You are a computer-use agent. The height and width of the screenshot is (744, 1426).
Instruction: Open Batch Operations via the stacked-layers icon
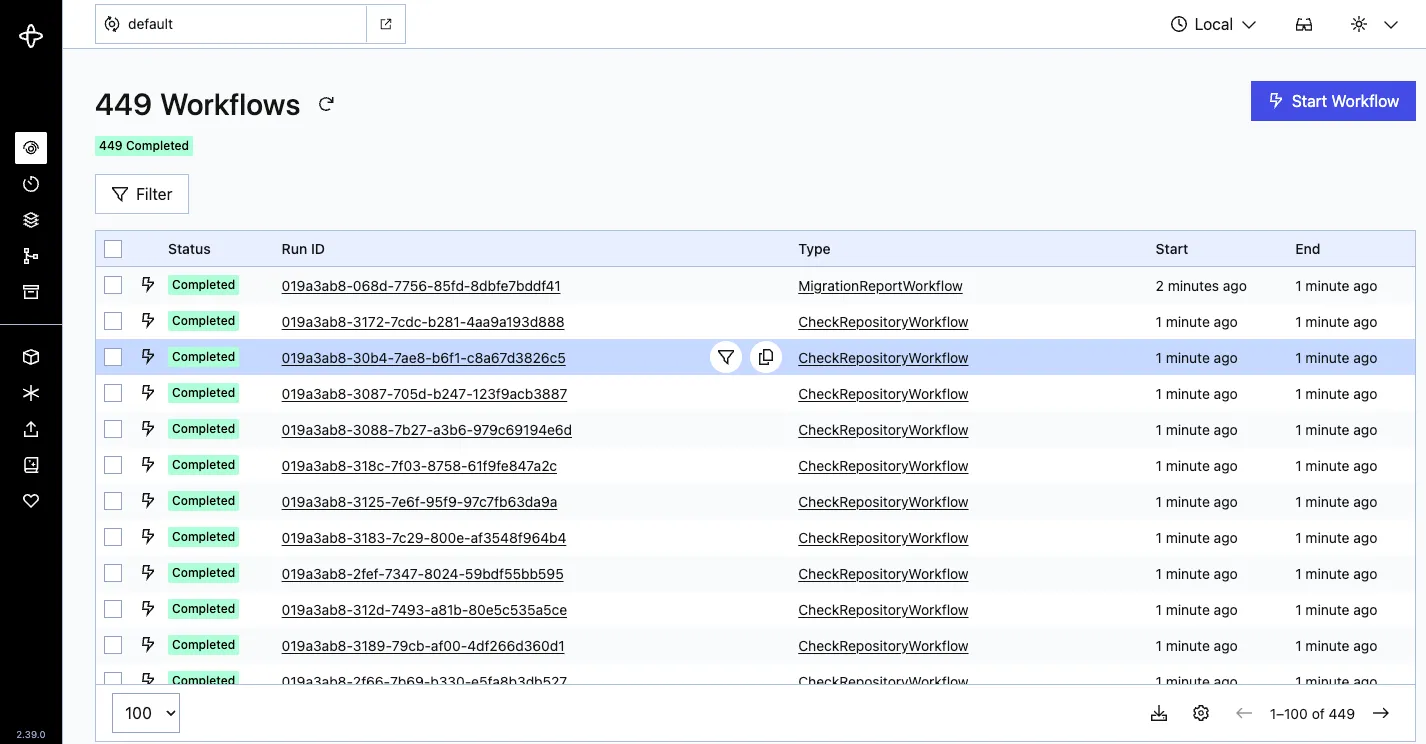(31, 220)
